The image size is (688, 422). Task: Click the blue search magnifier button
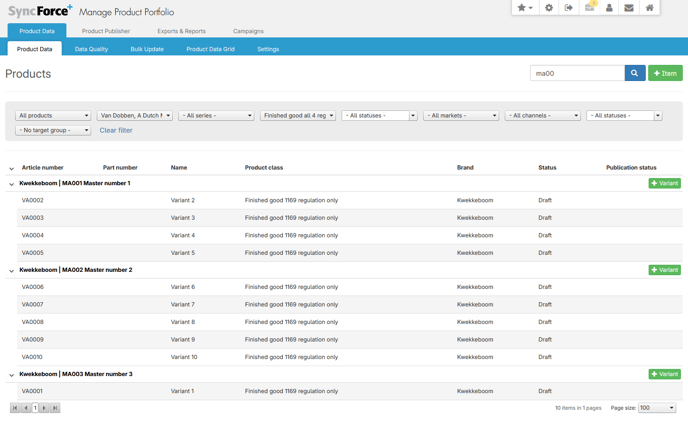pyautogui.click(x=634, y=73)
